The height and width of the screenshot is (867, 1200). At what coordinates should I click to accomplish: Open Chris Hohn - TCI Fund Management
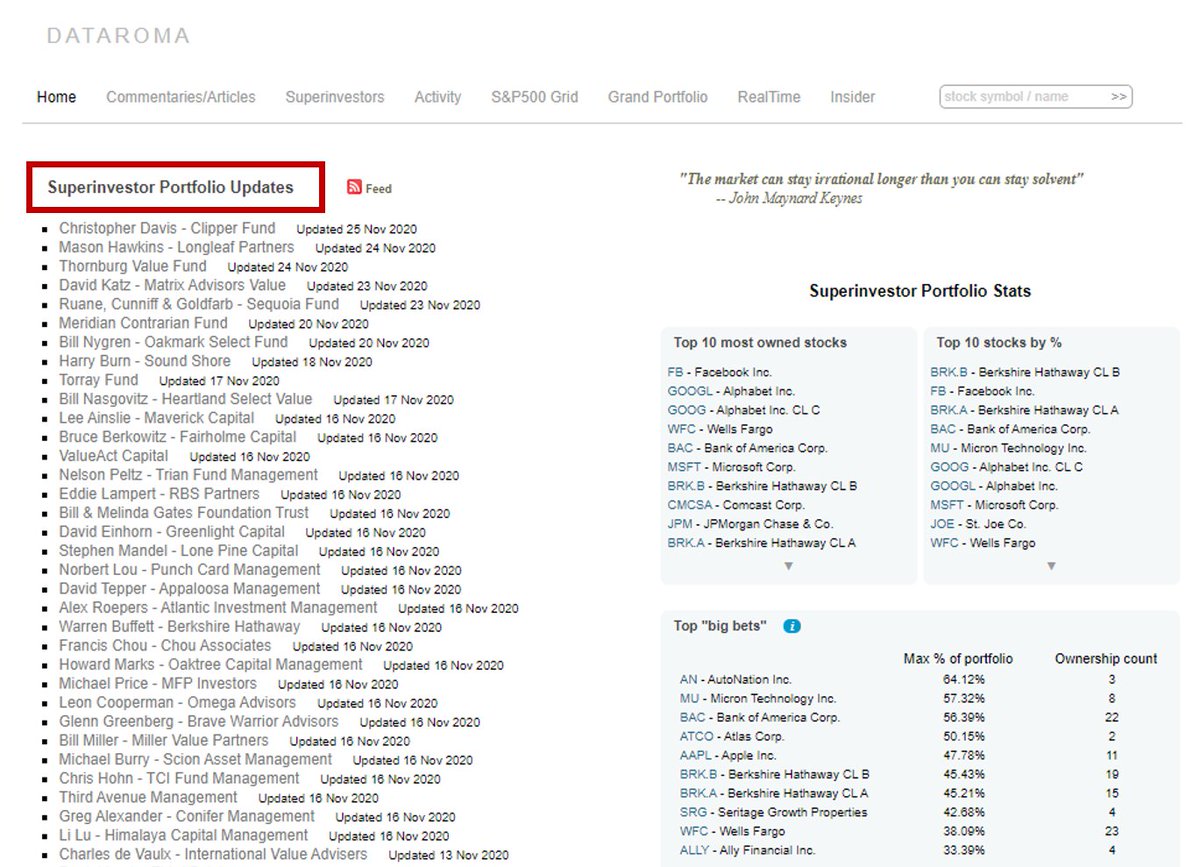pos(180,779)
